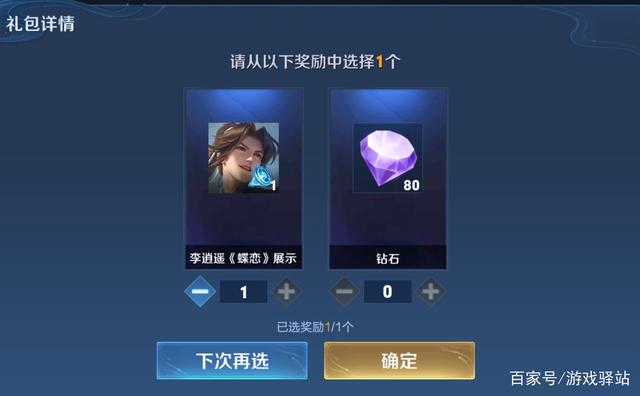640x396 pixels.
Task: Click the 钻石 label under the gem
Action: 388,258
